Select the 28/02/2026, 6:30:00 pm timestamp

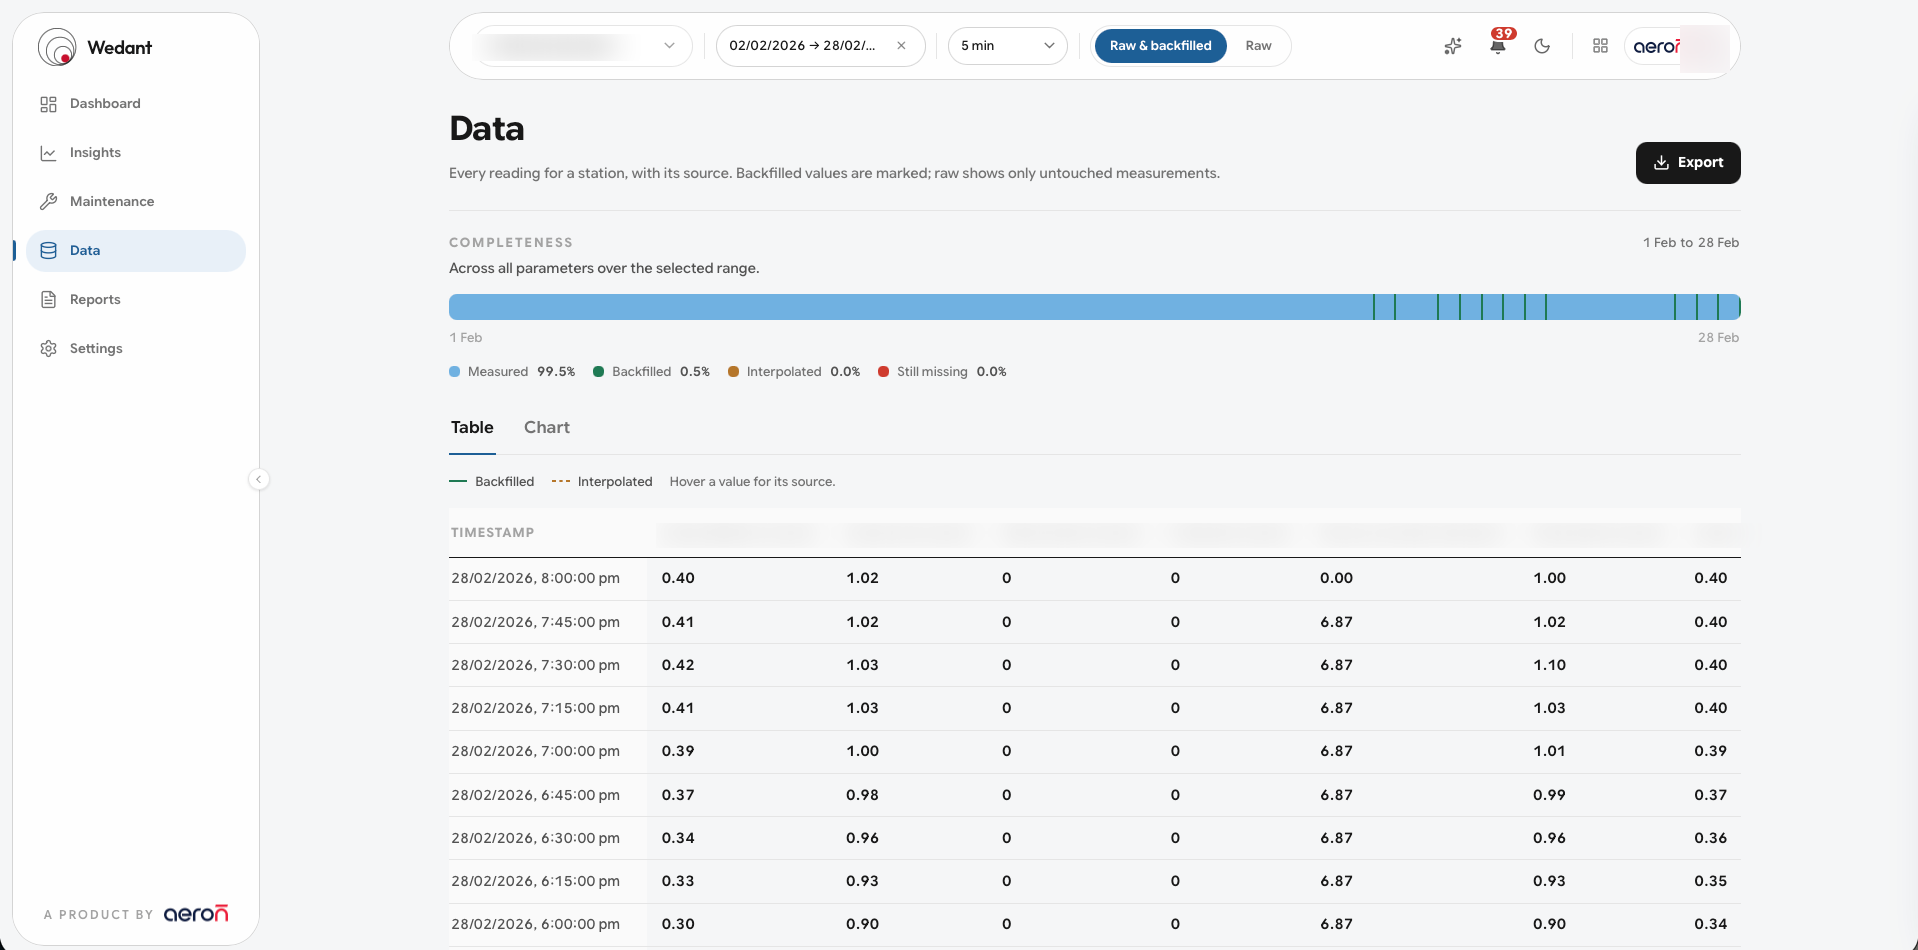click(535, 838)
